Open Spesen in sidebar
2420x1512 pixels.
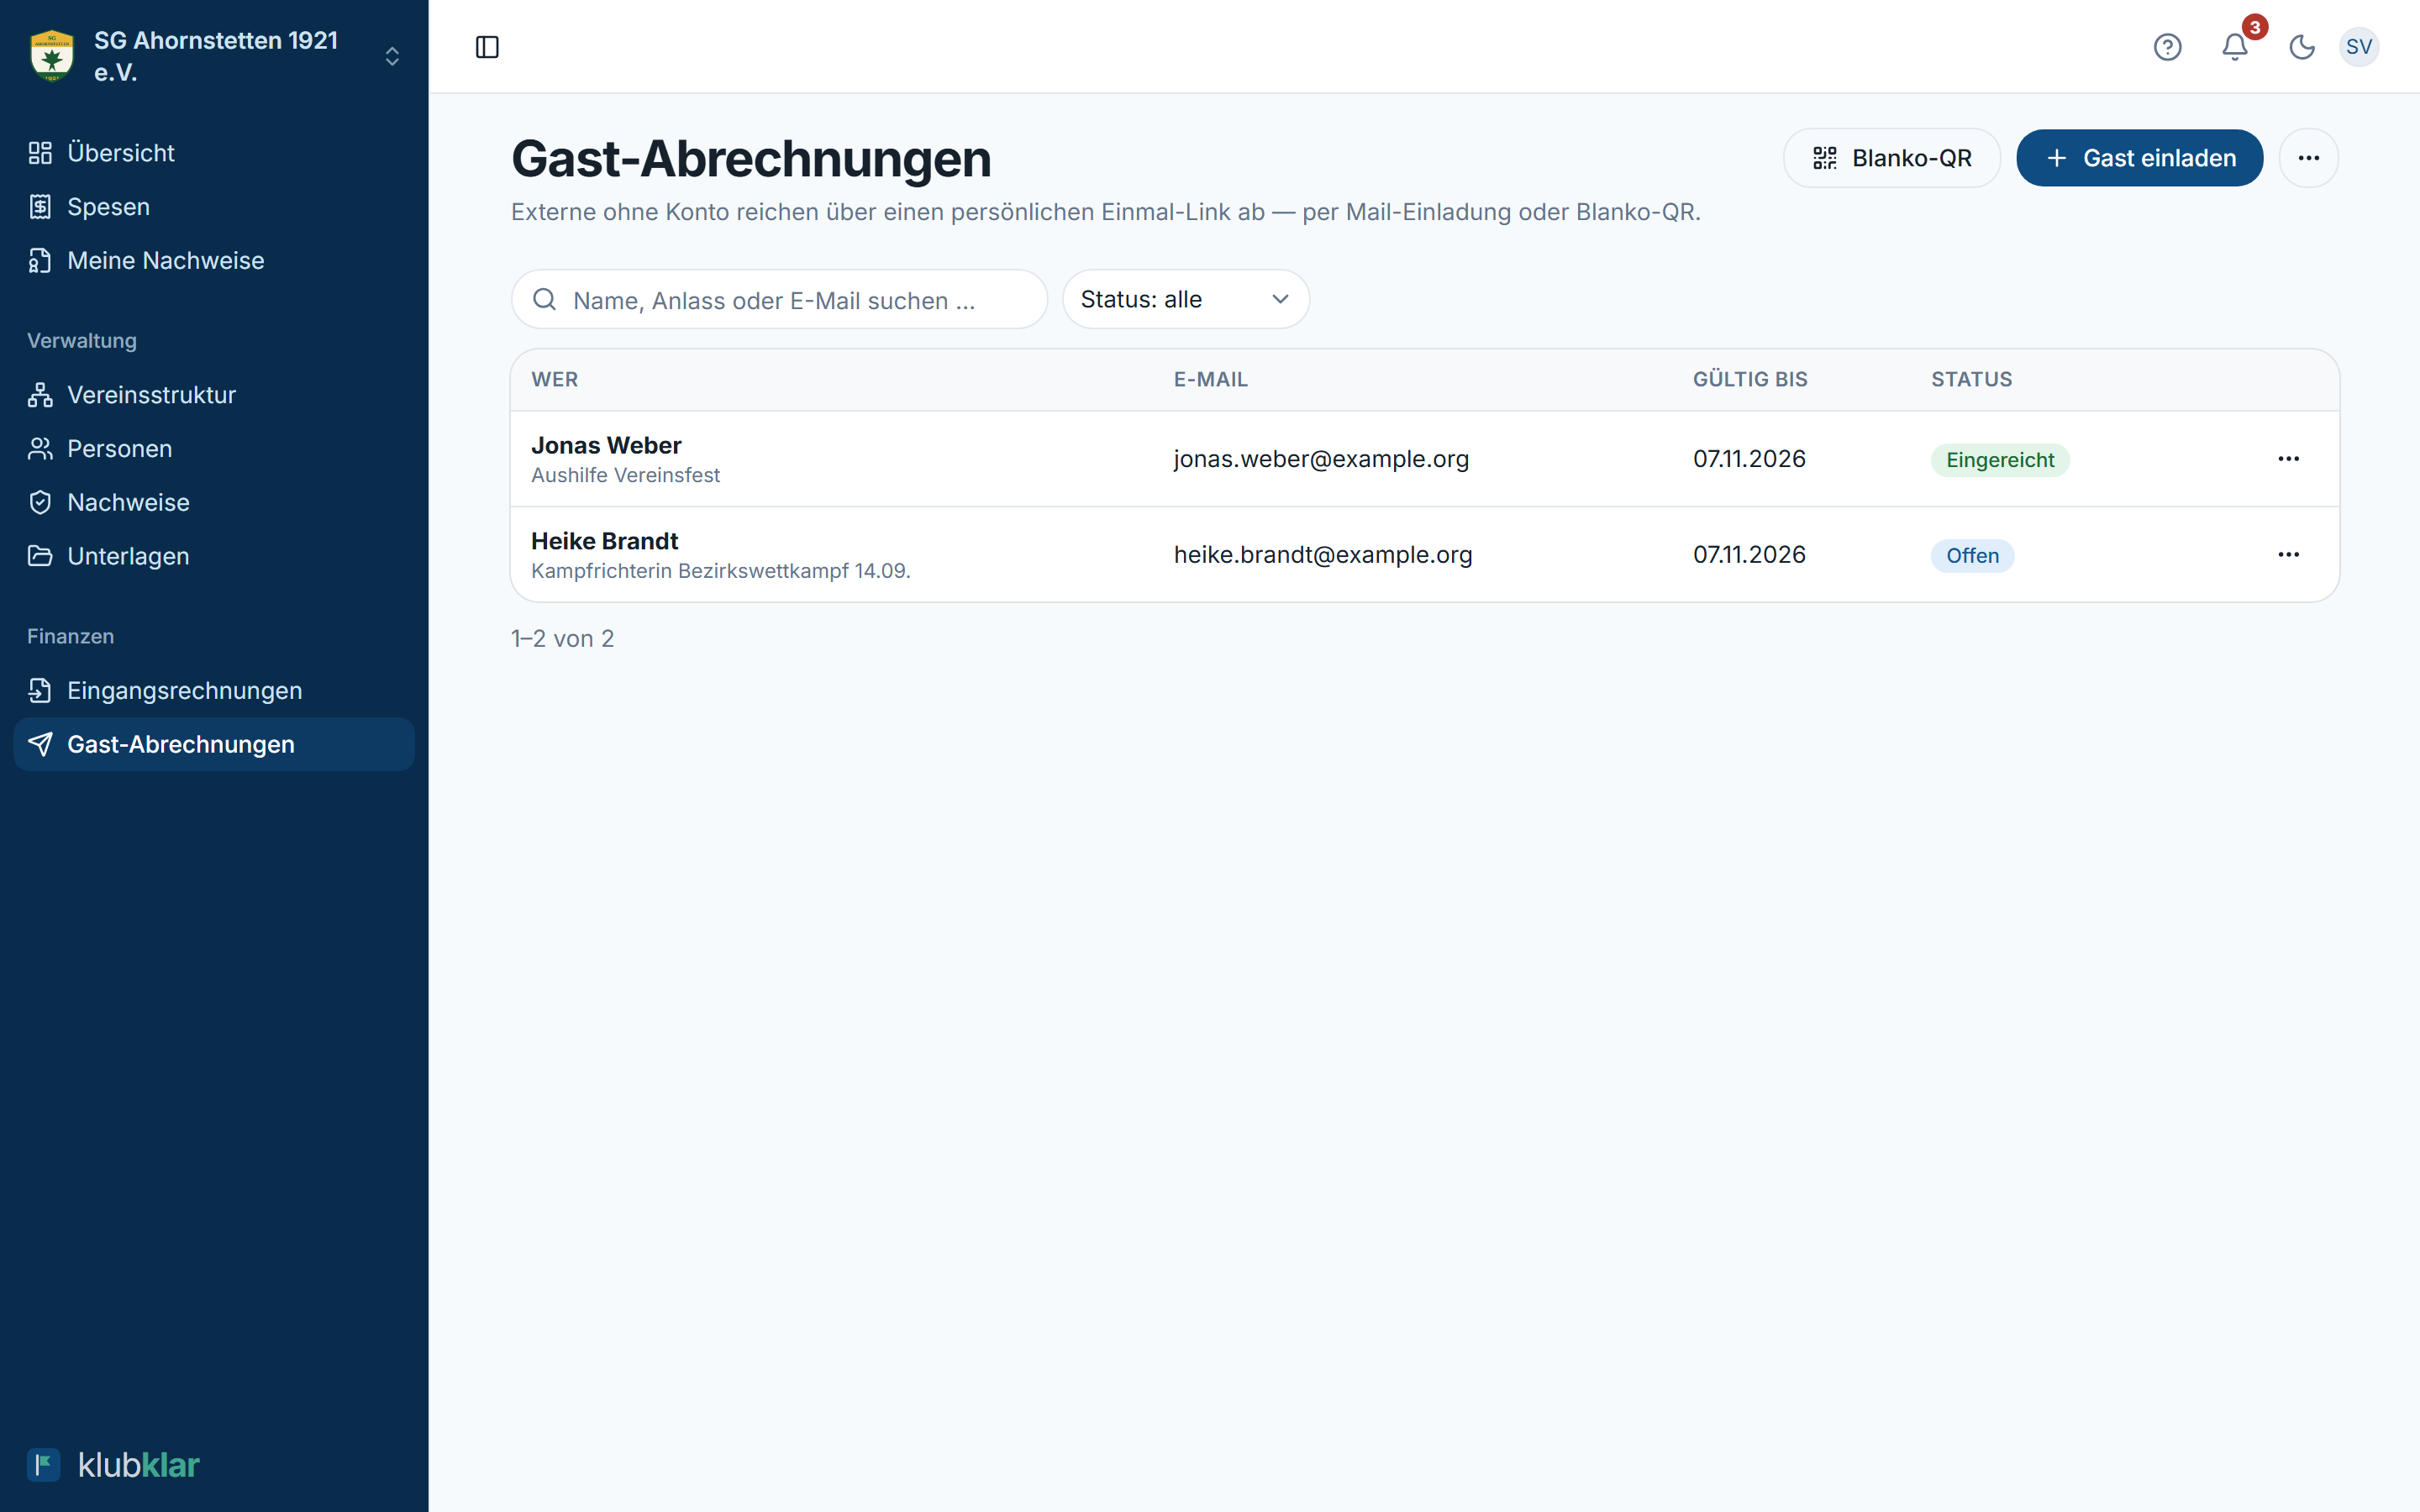tap(214, 207)
